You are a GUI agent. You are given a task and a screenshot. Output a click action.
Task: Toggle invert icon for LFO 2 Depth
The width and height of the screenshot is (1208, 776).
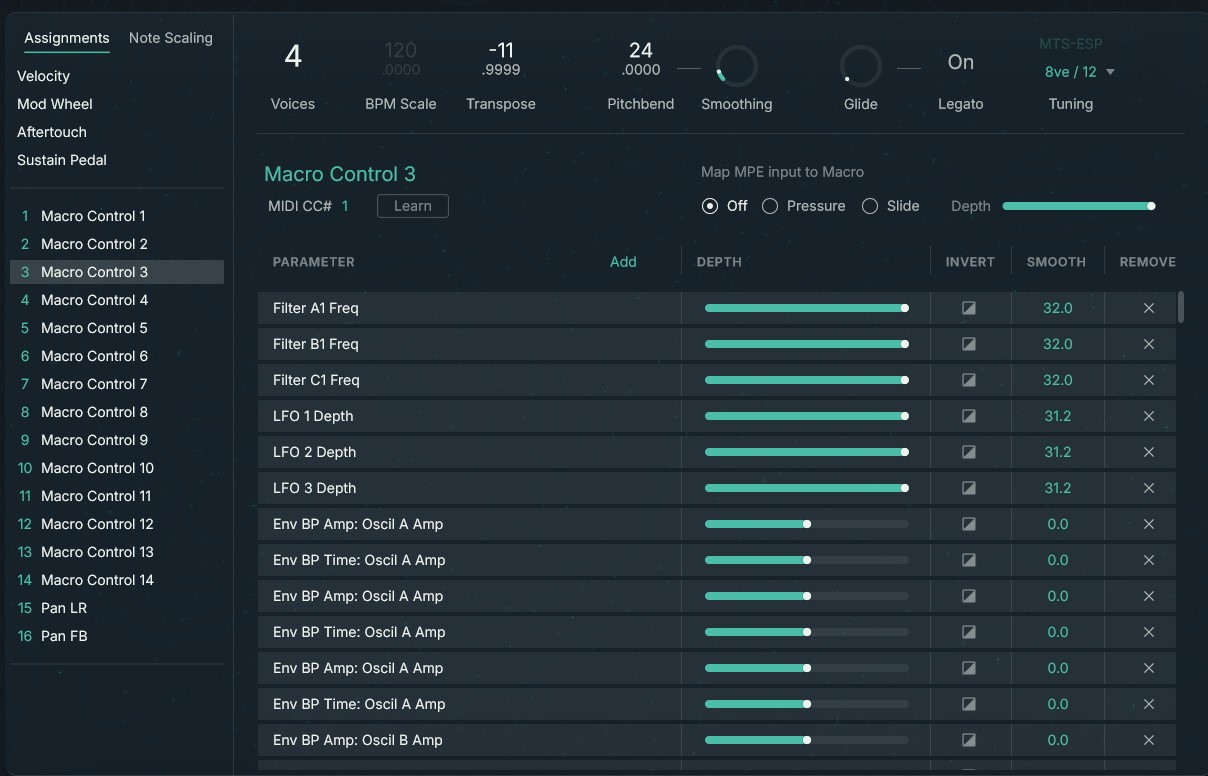click(968, 452)
